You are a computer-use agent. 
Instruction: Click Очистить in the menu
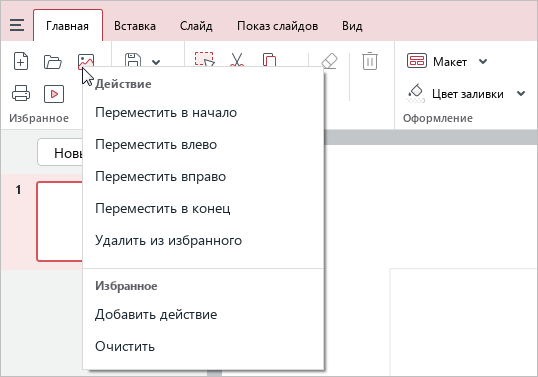203,346
